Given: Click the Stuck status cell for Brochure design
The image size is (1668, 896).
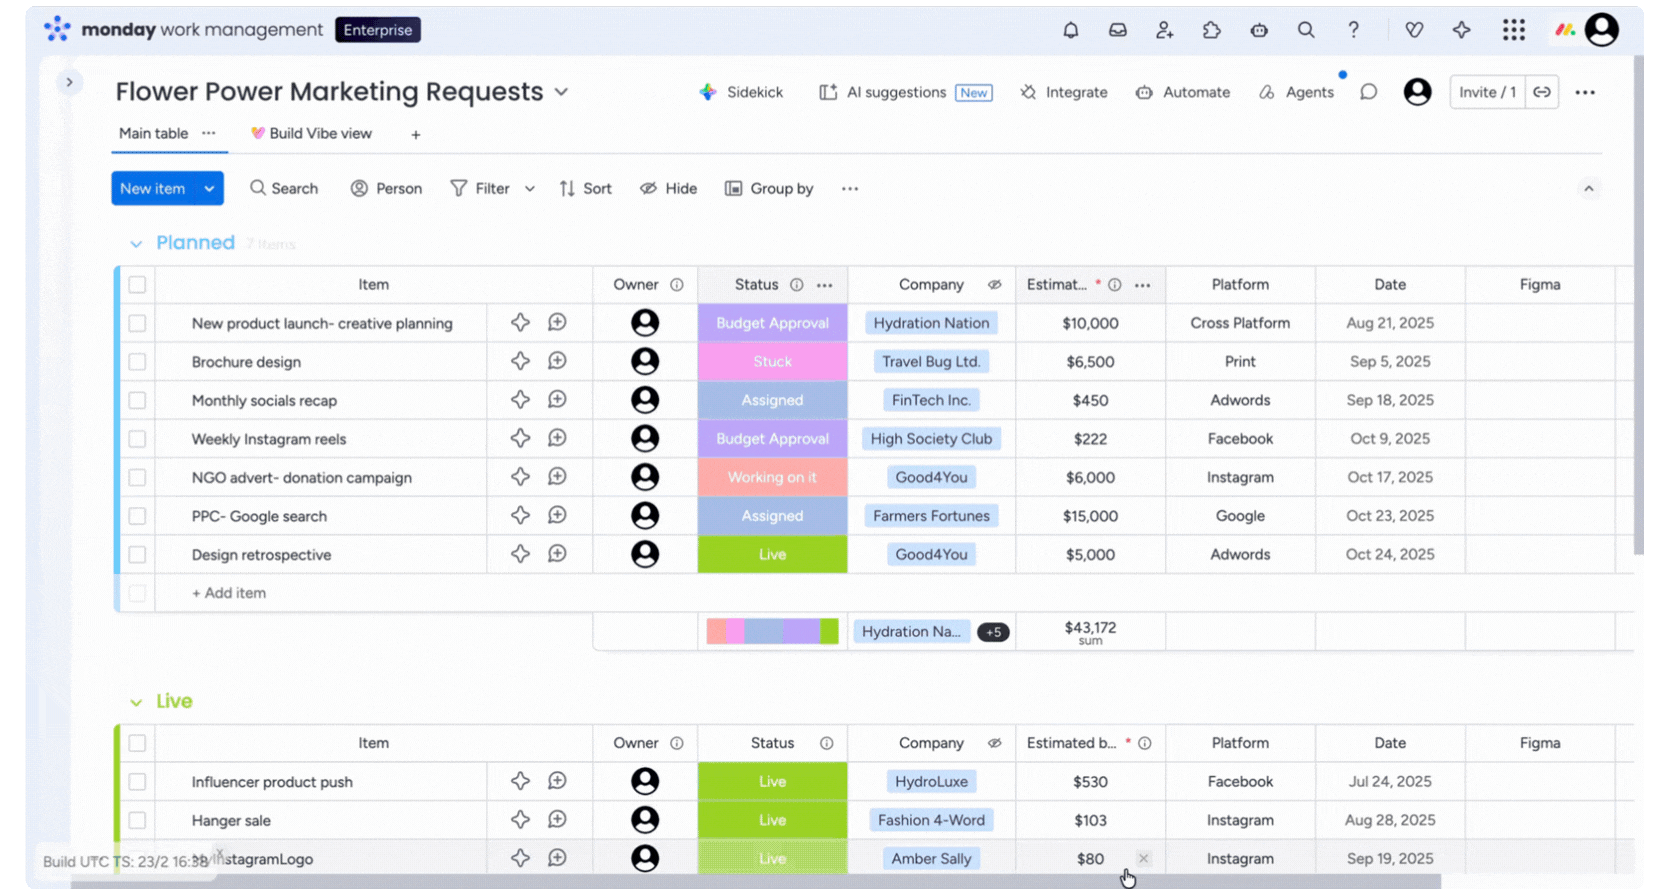Looking at the screenshot, I should 772,362.
